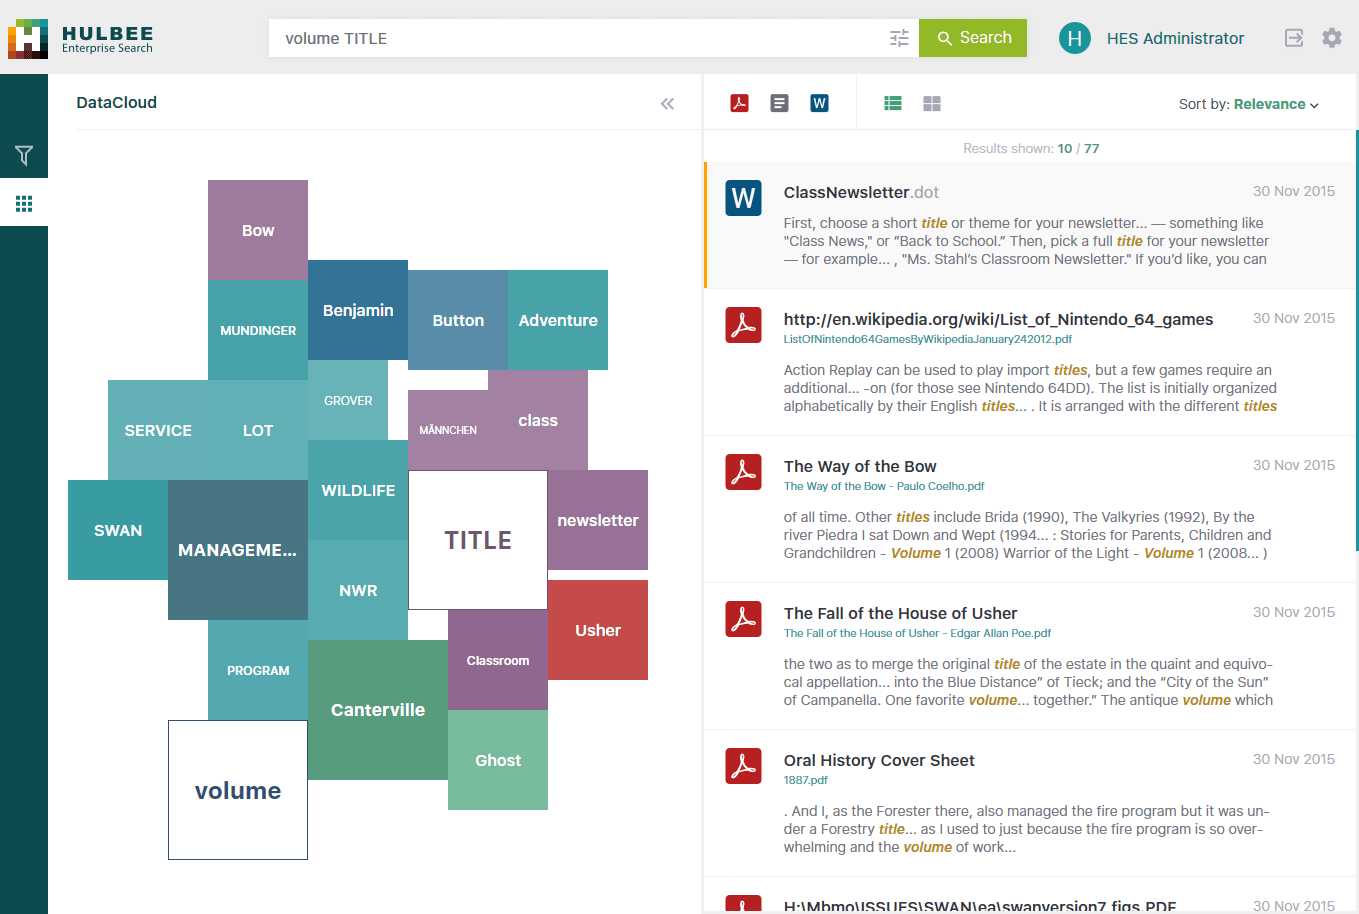Open the Sort by Relevance dropdown
1359x914 pixels.
(1249, 104)
